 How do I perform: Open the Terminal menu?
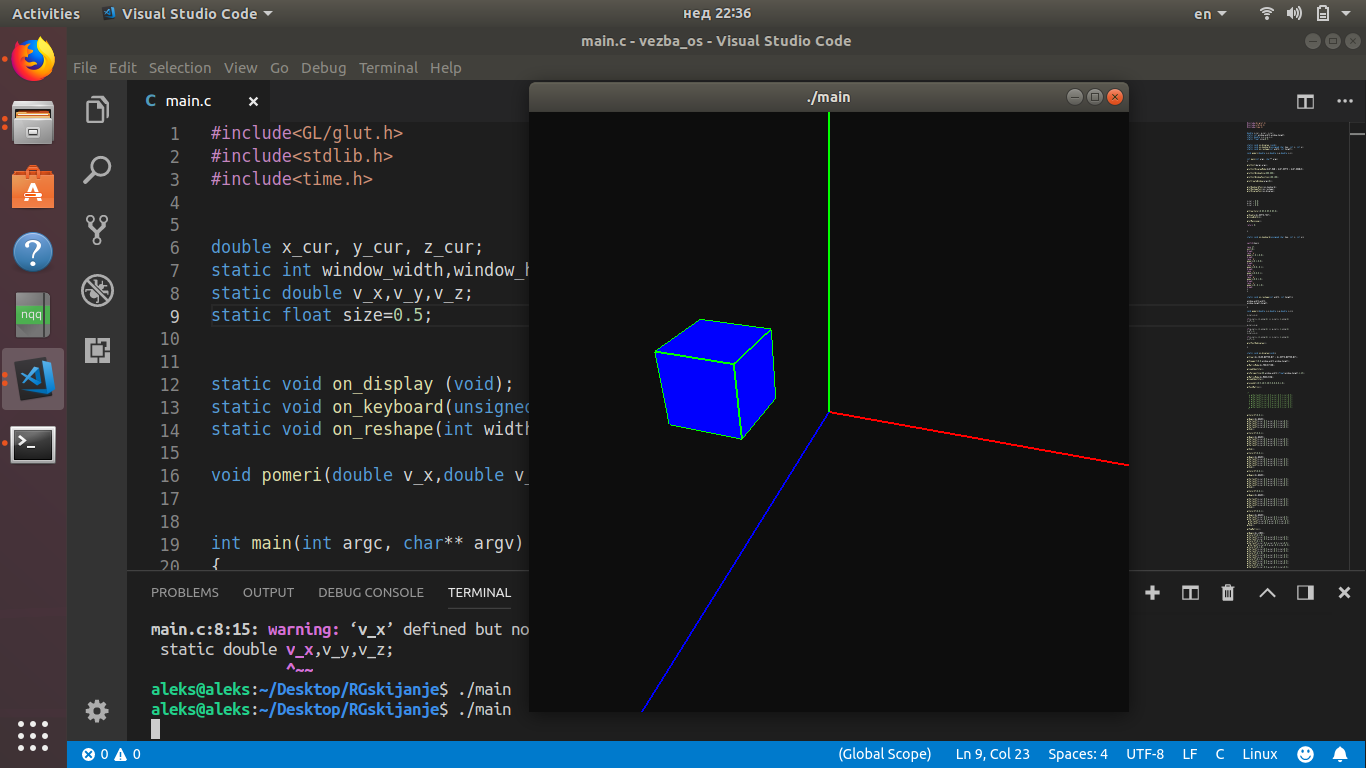pos(388,68)
